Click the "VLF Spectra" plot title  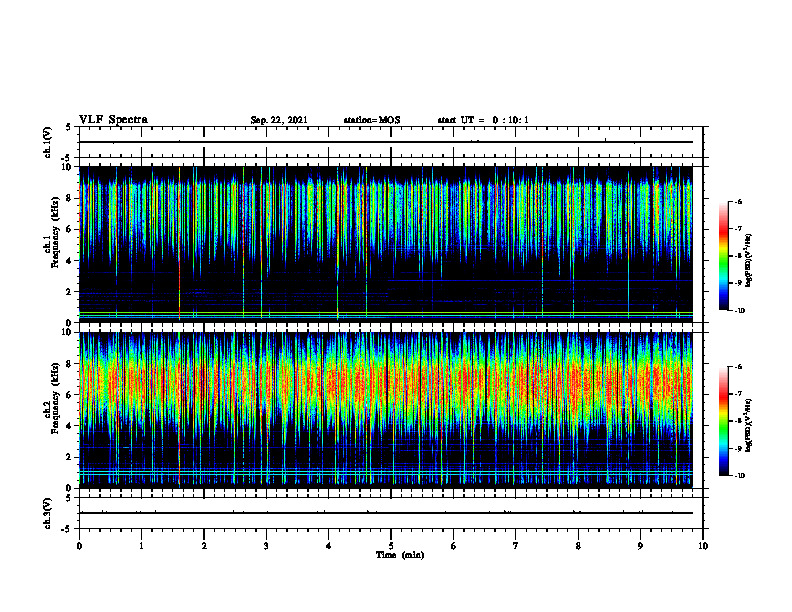click(113, 120)
